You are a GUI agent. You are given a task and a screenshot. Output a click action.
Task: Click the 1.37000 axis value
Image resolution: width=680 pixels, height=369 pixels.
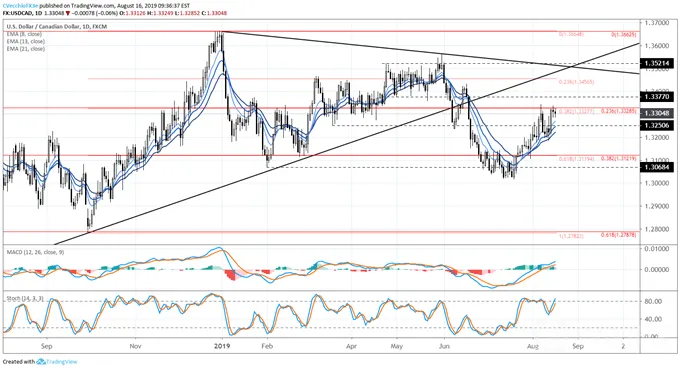657,23
